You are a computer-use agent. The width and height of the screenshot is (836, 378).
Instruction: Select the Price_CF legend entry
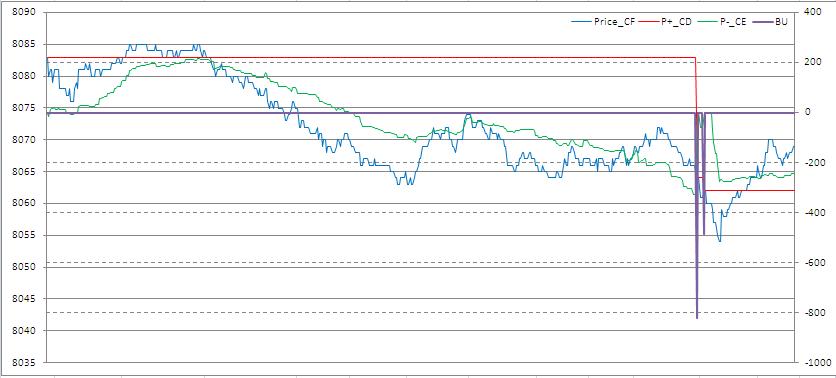pyautogui.click(x=602, y=22)
